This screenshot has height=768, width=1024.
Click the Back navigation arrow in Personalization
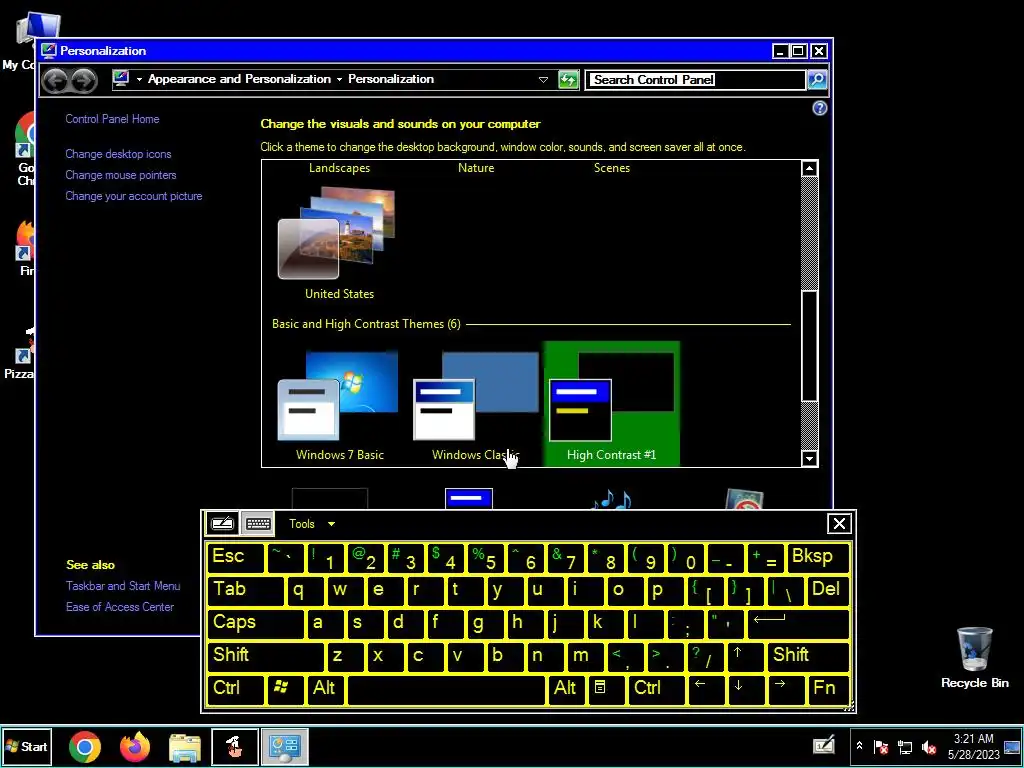coord(56,80)
